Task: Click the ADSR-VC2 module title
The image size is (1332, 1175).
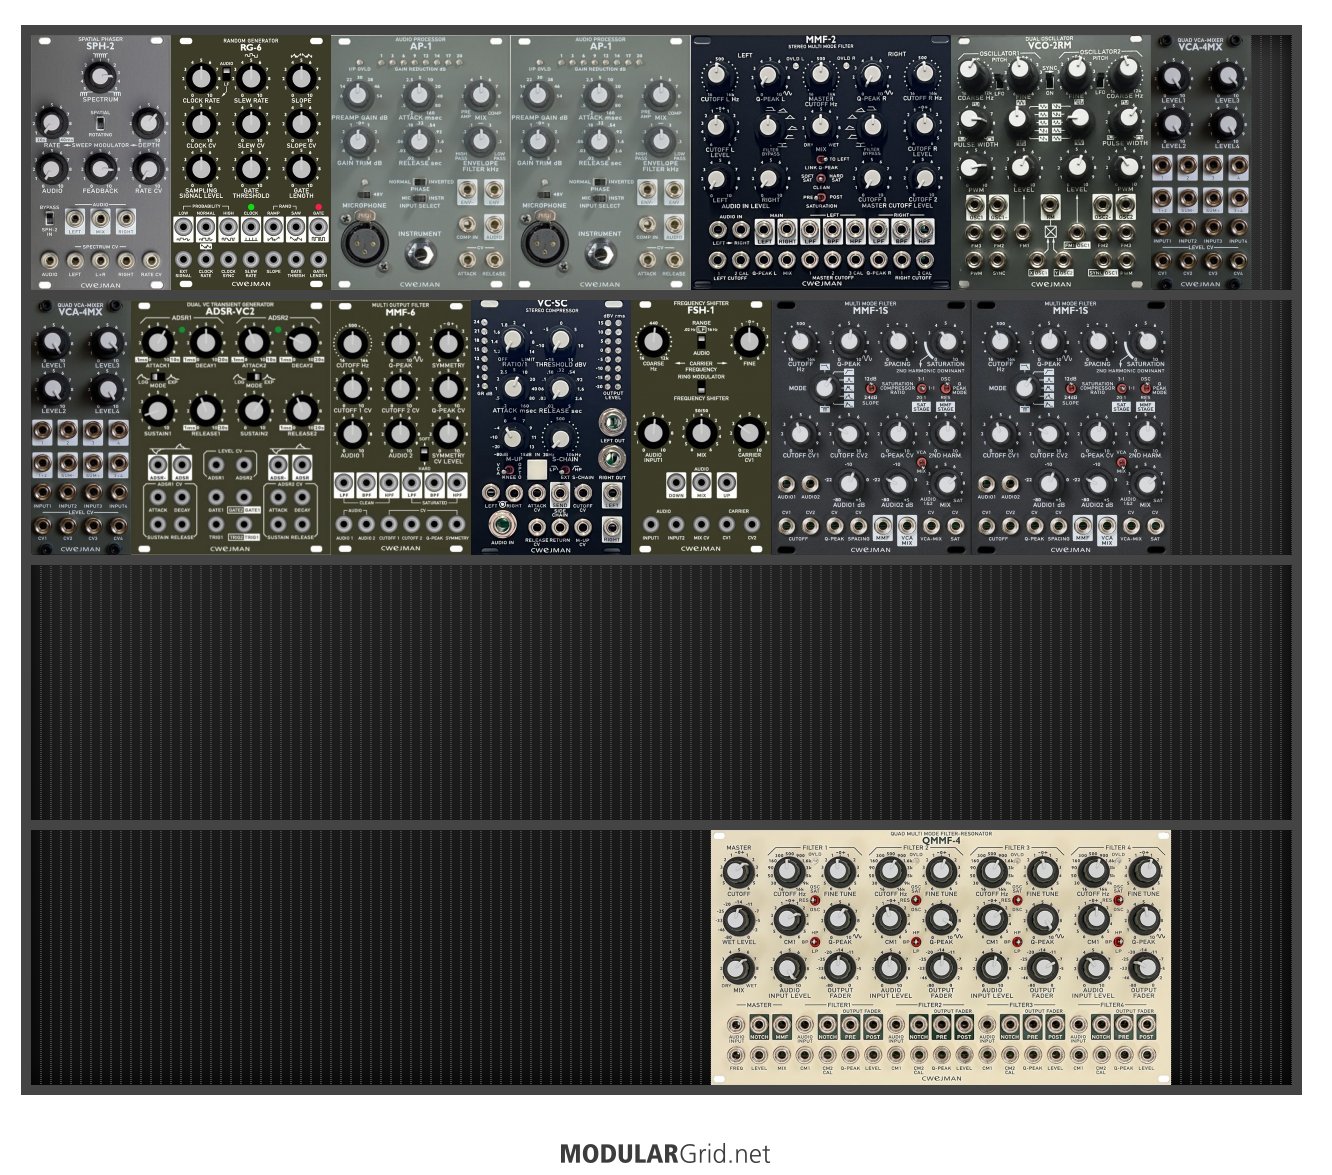Action: tap(230, 311)
